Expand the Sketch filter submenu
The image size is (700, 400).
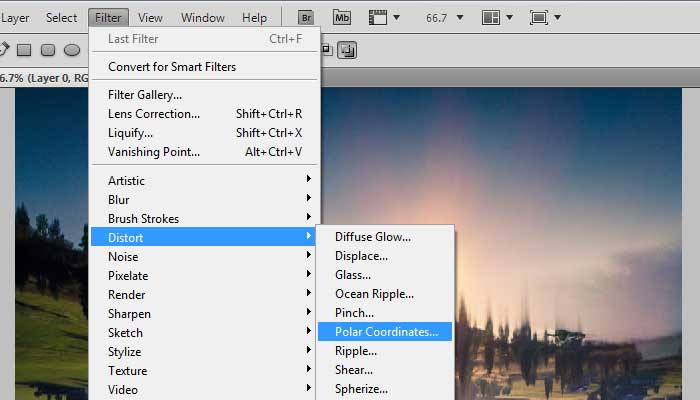[204, 333]
